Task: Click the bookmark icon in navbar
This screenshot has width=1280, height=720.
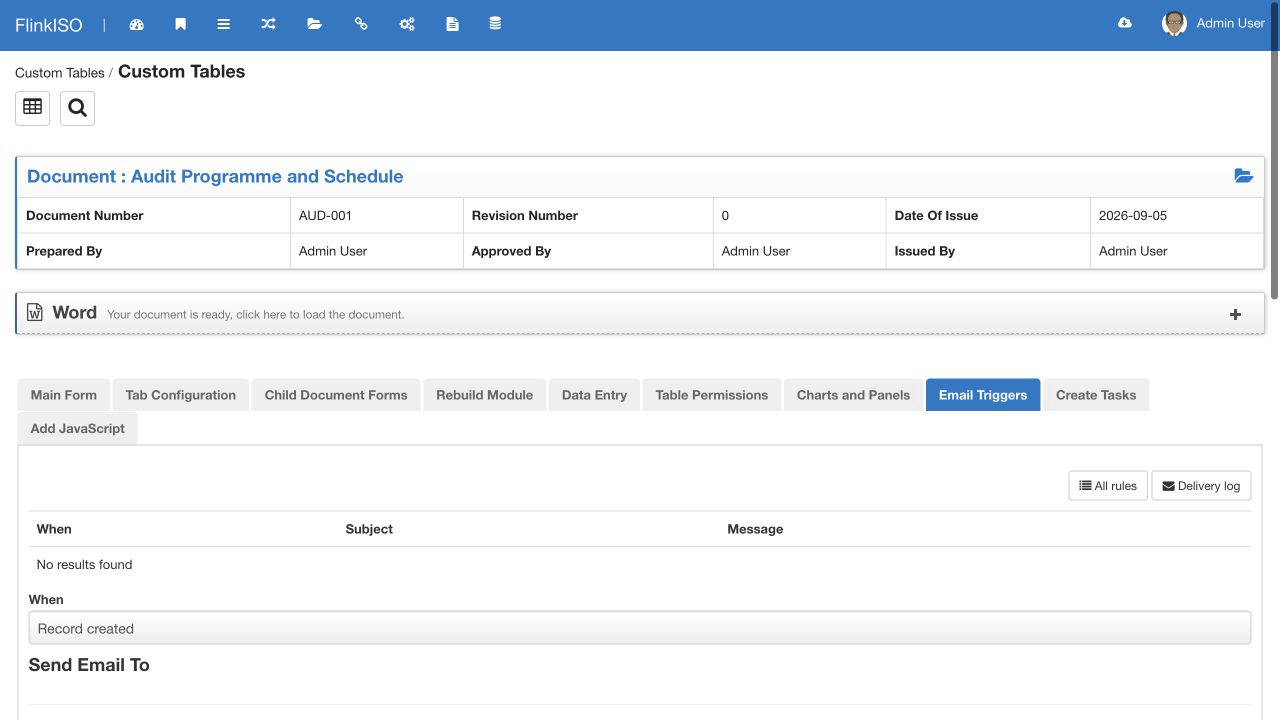Action: click(x=180, y=24)
